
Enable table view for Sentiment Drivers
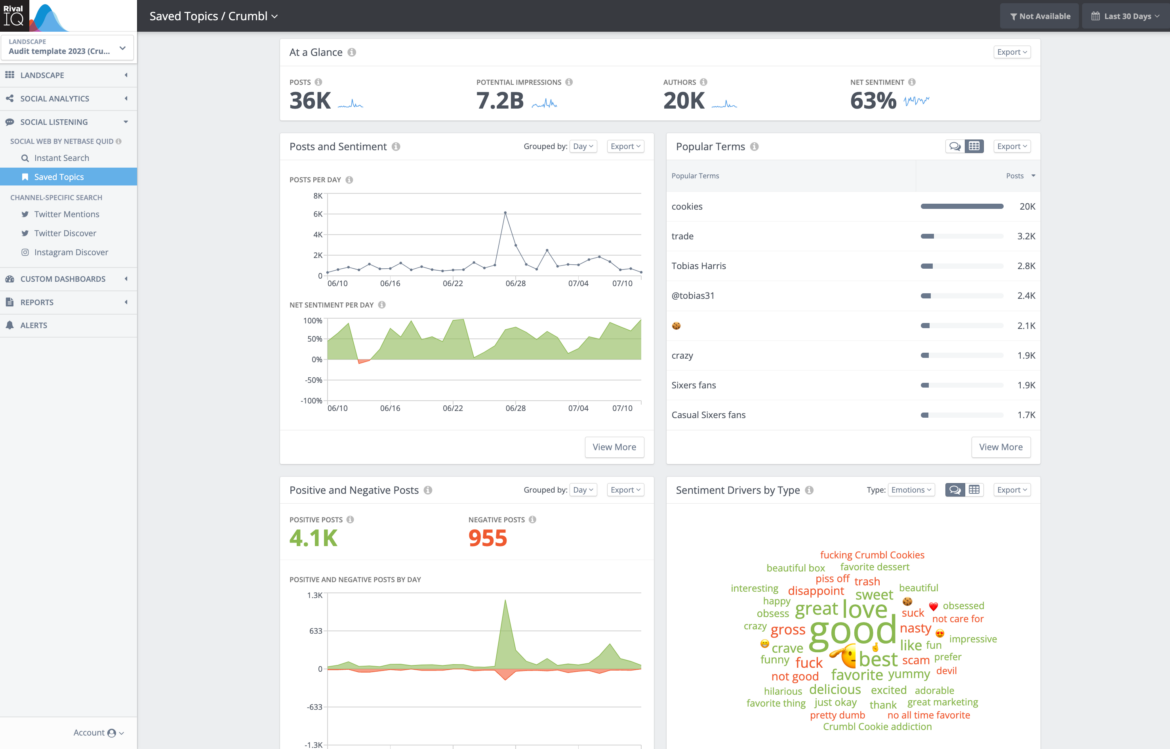click(x=974, y=489)
